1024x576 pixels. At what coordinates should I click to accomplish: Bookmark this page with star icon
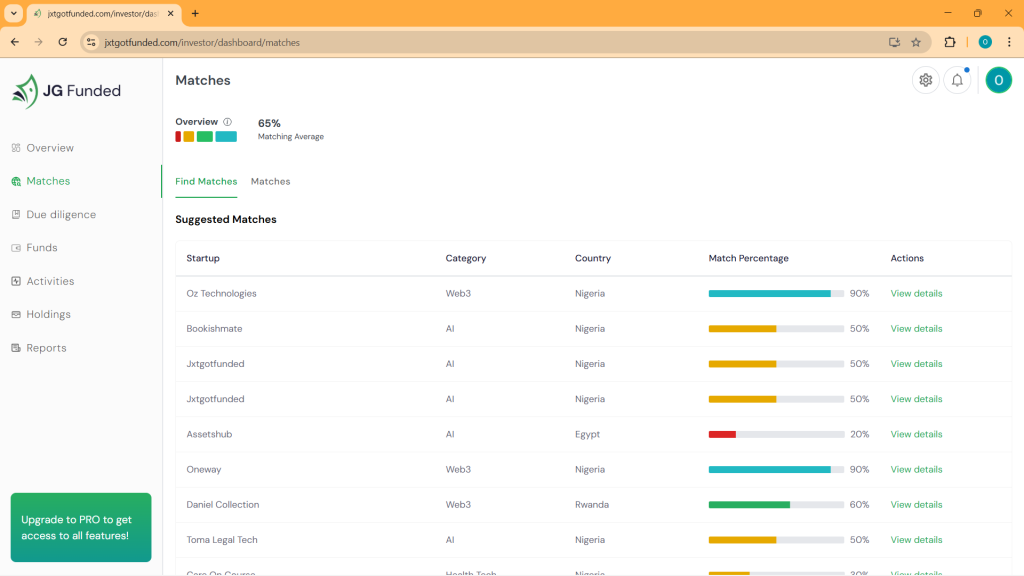pos(916,42)
